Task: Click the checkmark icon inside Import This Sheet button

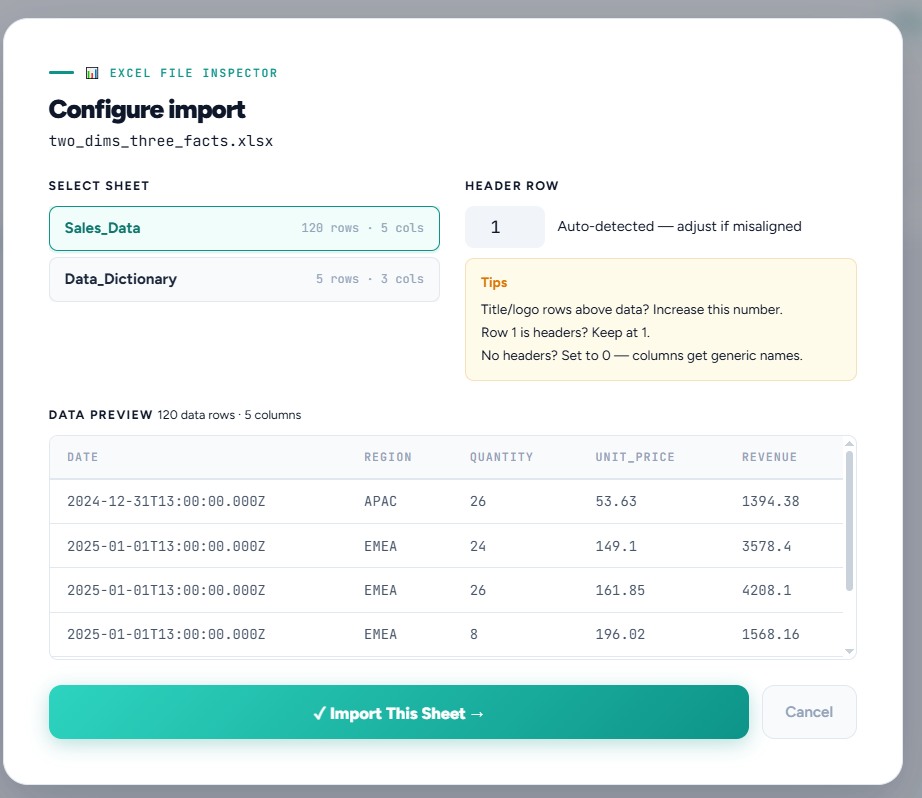Action: pyautogui.click(x=318, y=712)
